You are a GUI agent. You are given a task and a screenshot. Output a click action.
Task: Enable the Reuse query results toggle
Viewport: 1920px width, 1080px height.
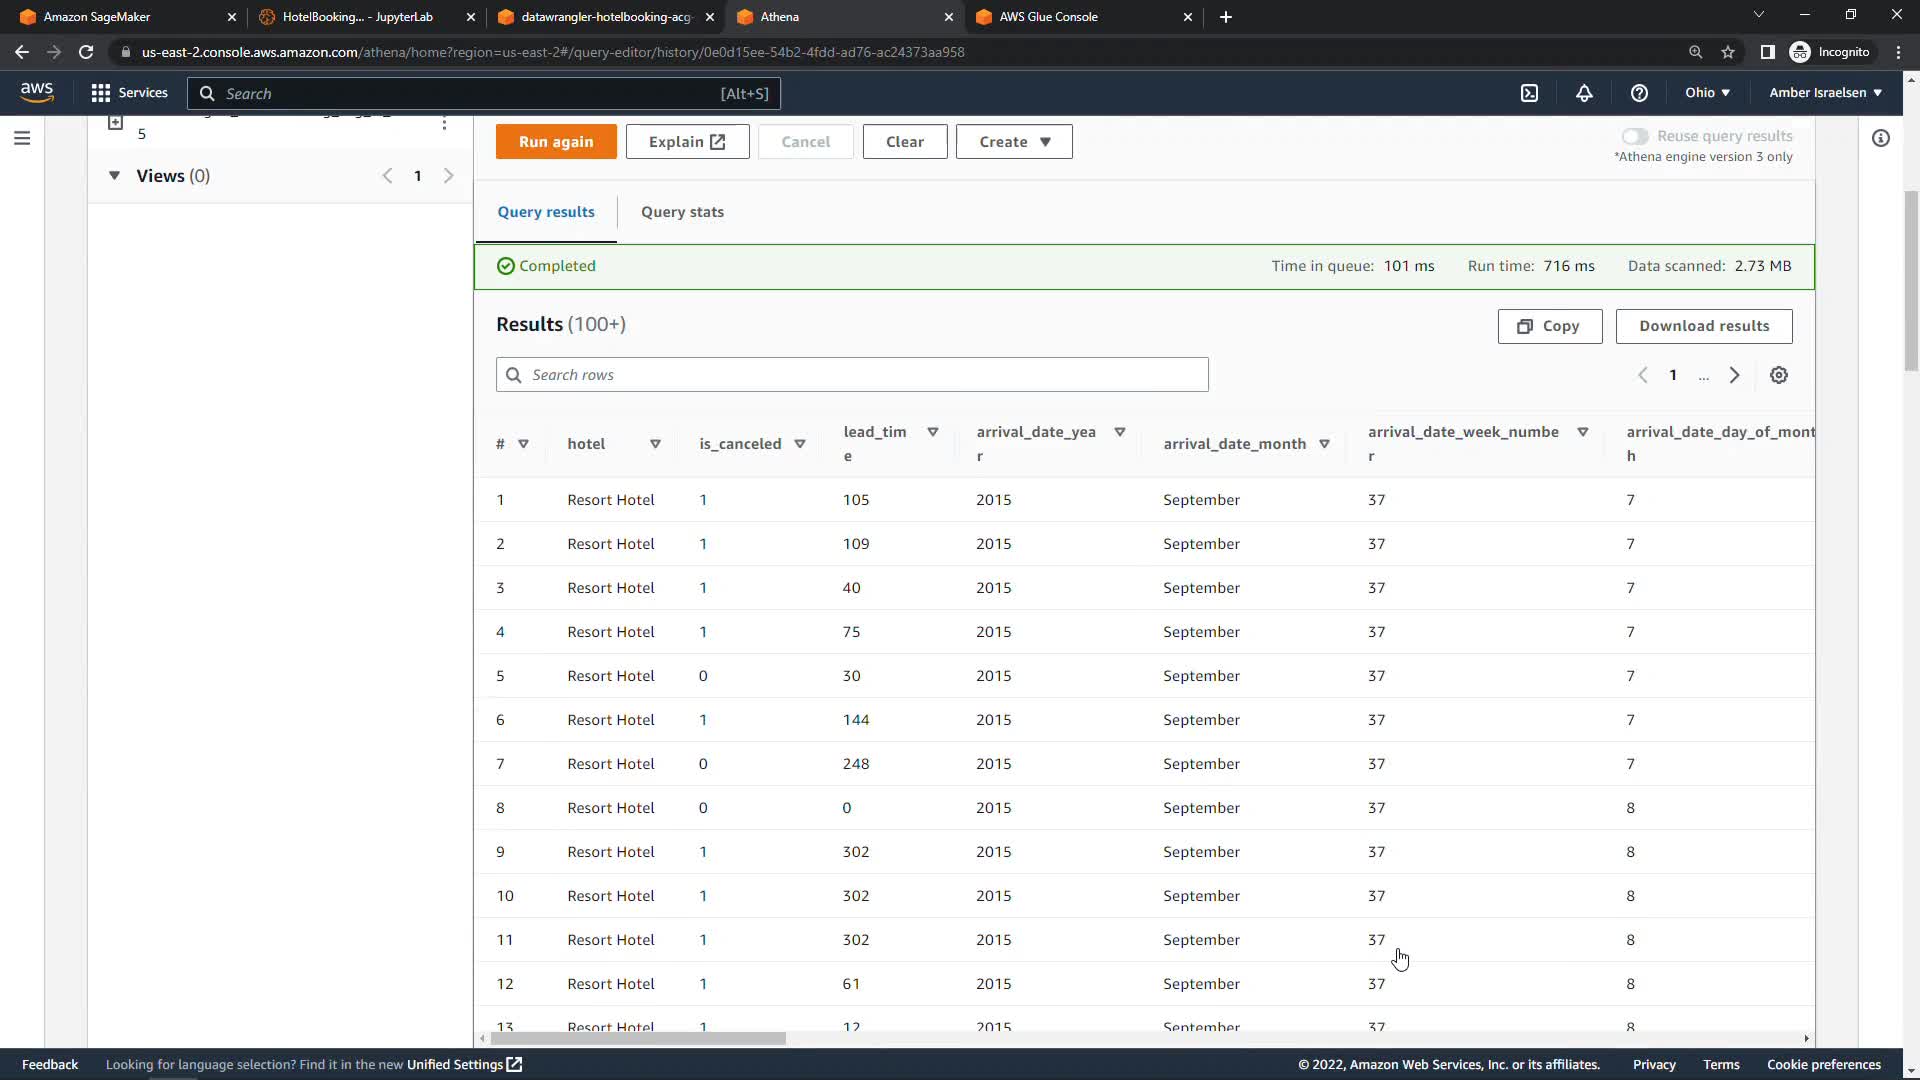1634,136
